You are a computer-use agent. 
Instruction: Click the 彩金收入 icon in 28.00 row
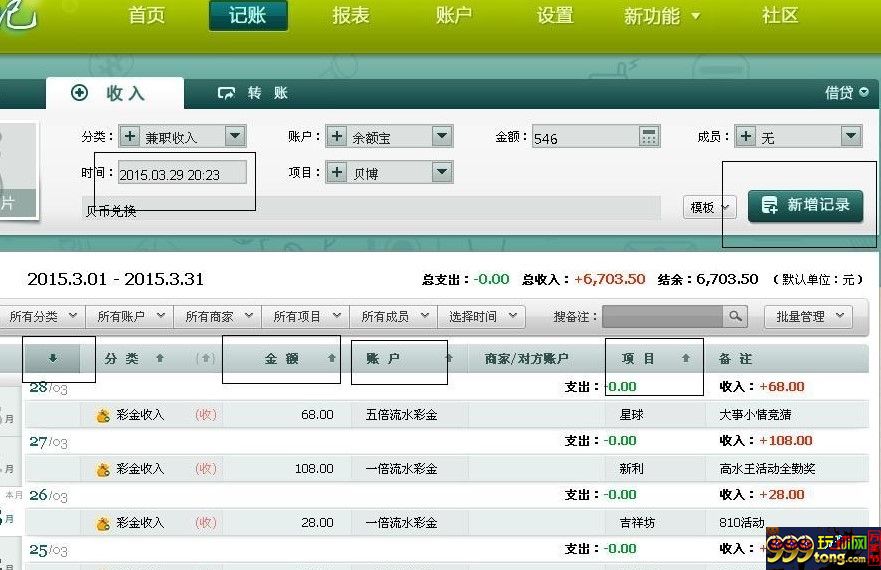click(x=103, y=523)
